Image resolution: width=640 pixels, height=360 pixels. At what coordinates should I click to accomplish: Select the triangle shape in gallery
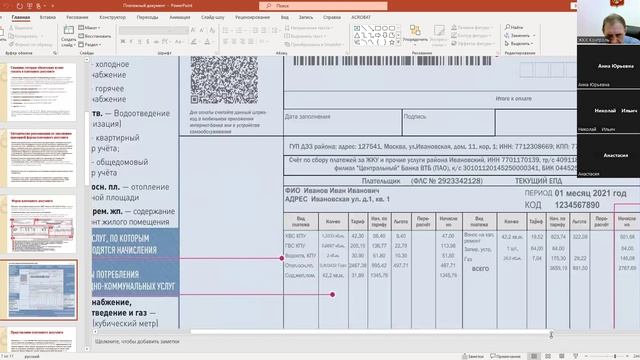pos(357,35)
